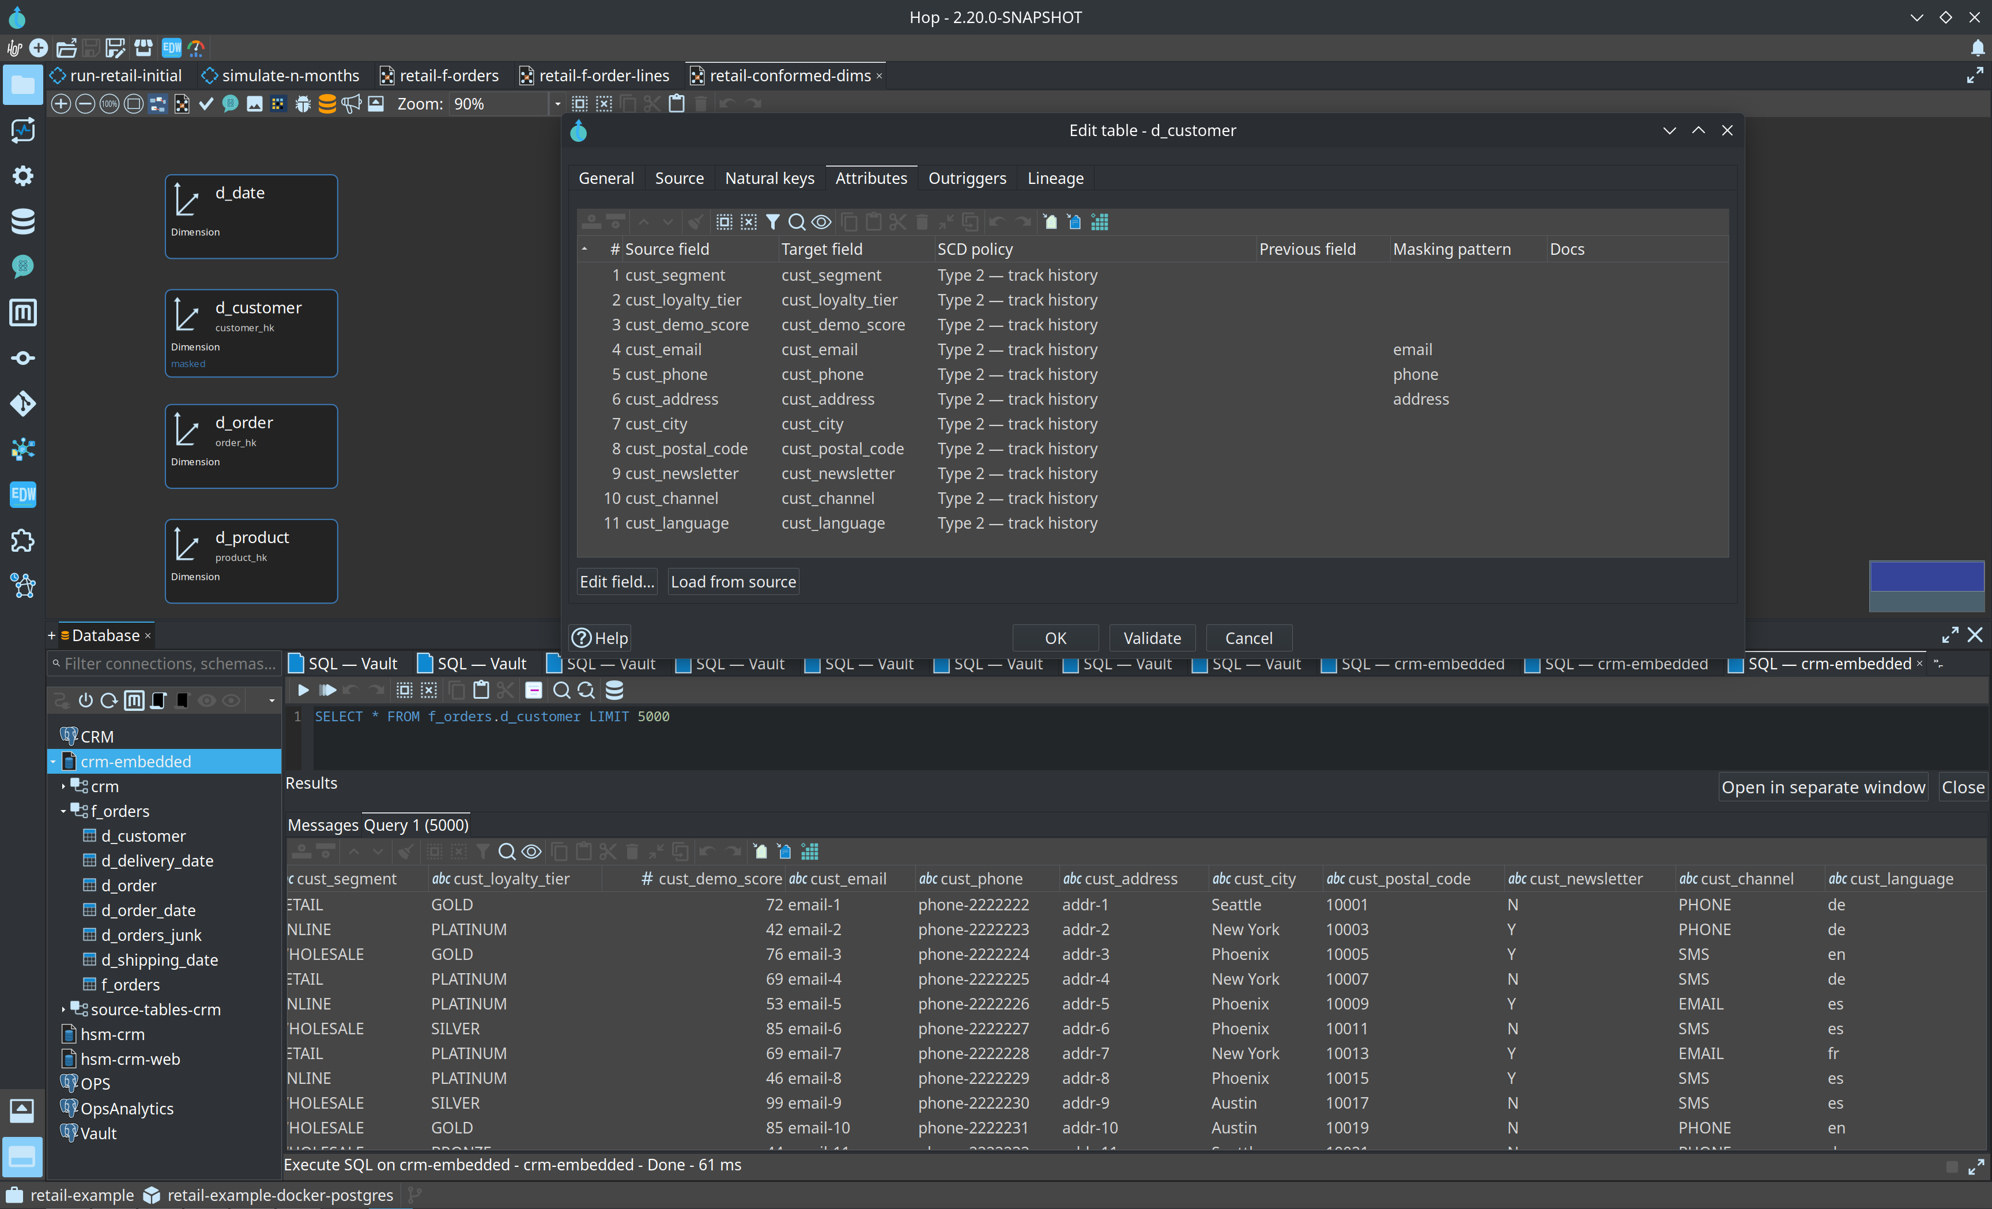Click the refresh icon in Database panel toolbar
The image size is (1992, 1209).
coord(109,700)
